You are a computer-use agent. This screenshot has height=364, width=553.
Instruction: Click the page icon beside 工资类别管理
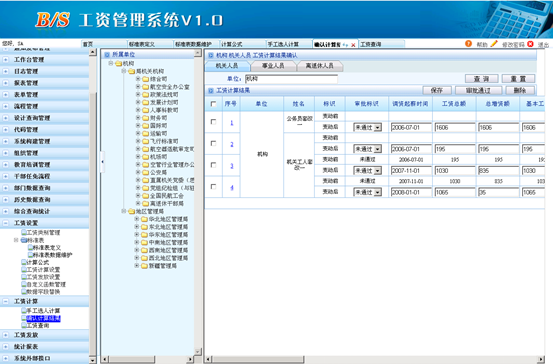click(24, 232)
